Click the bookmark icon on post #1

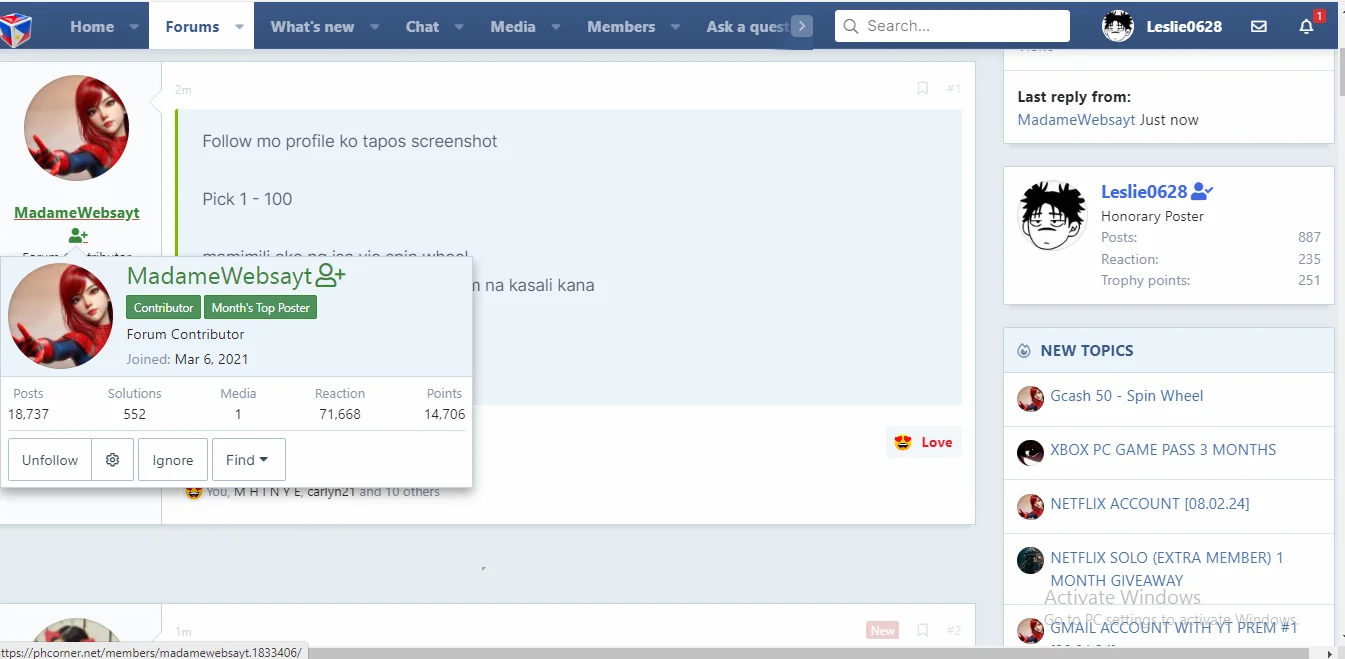point(922,89)
